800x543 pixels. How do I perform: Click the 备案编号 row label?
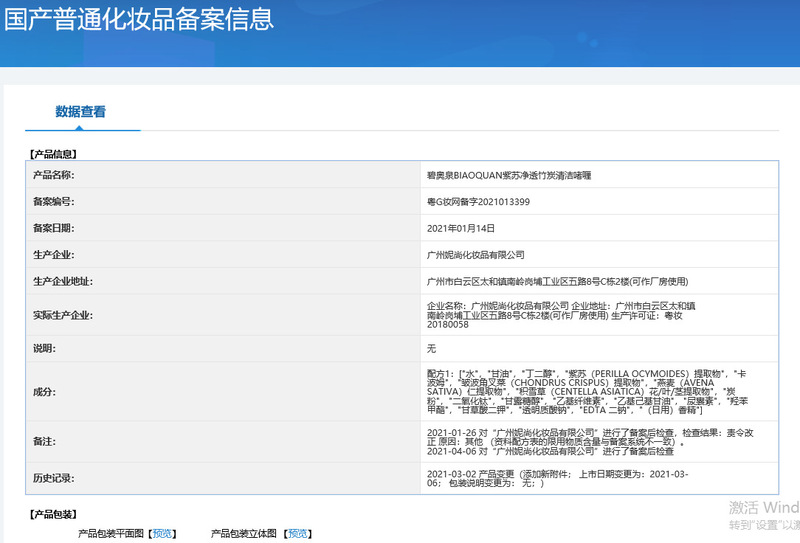point(54,202)
